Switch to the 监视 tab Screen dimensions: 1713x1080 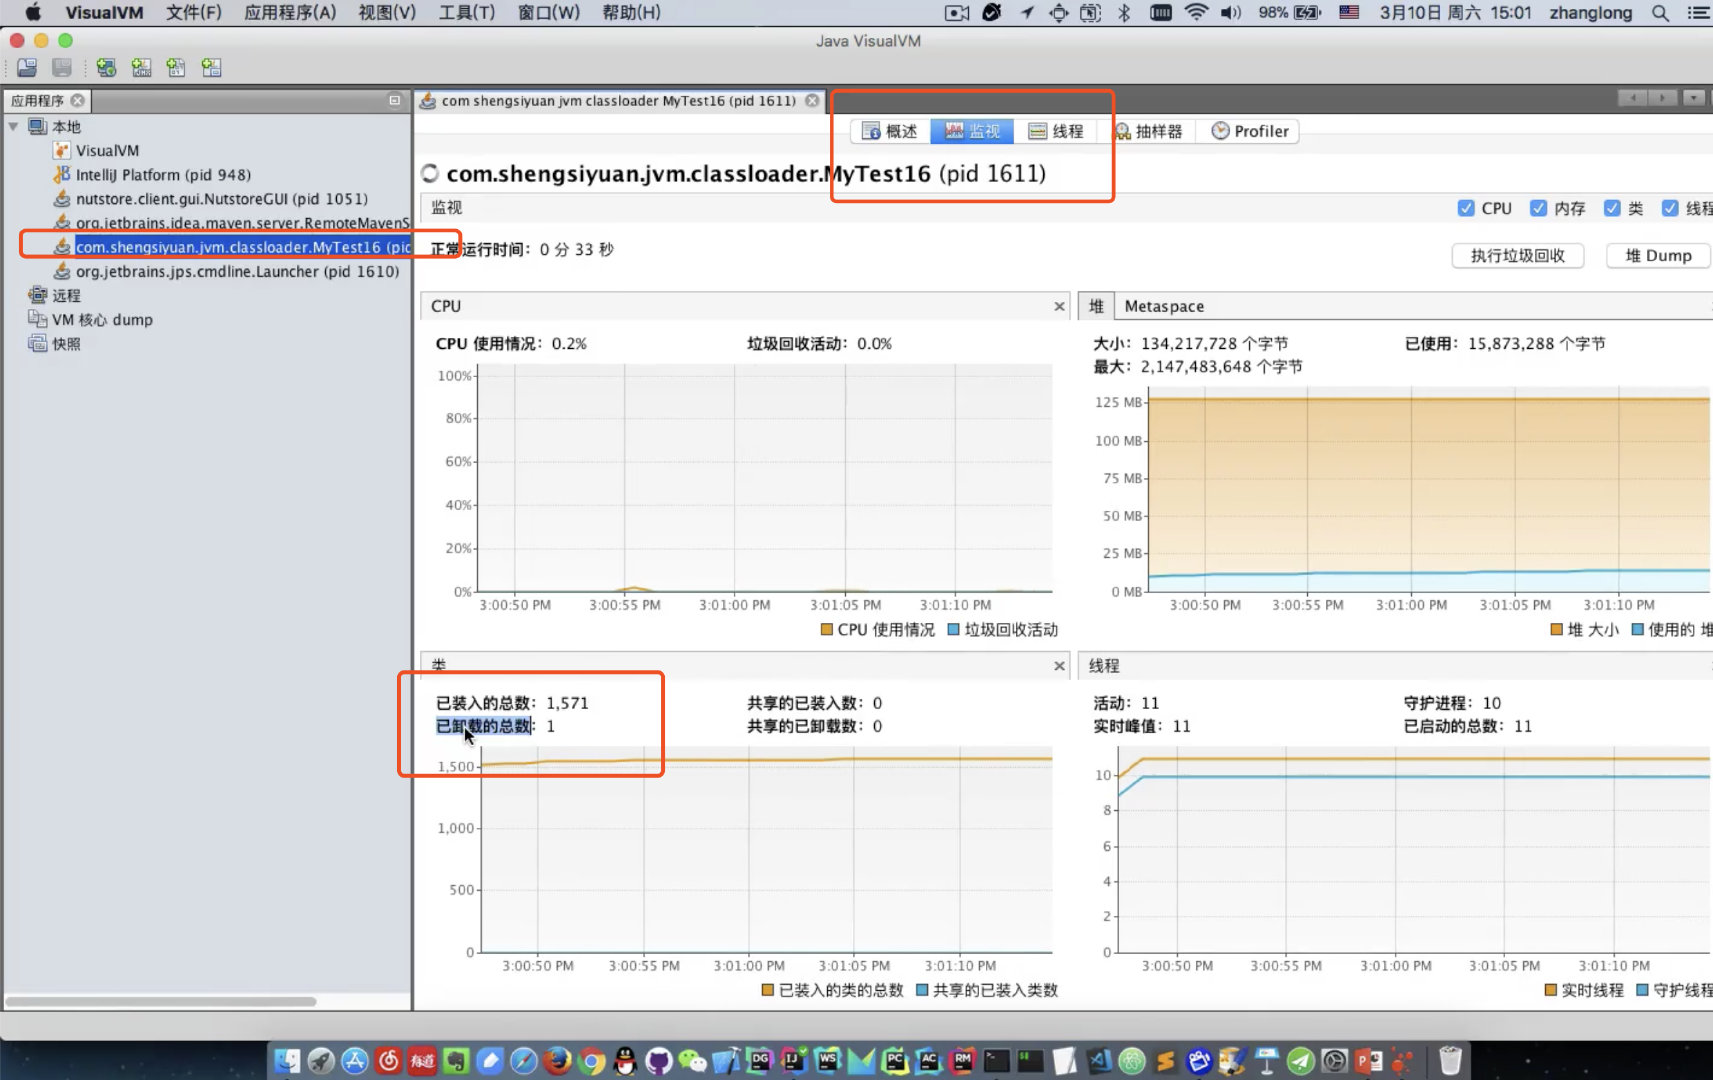pyautogui.click(x=972, y=131)
